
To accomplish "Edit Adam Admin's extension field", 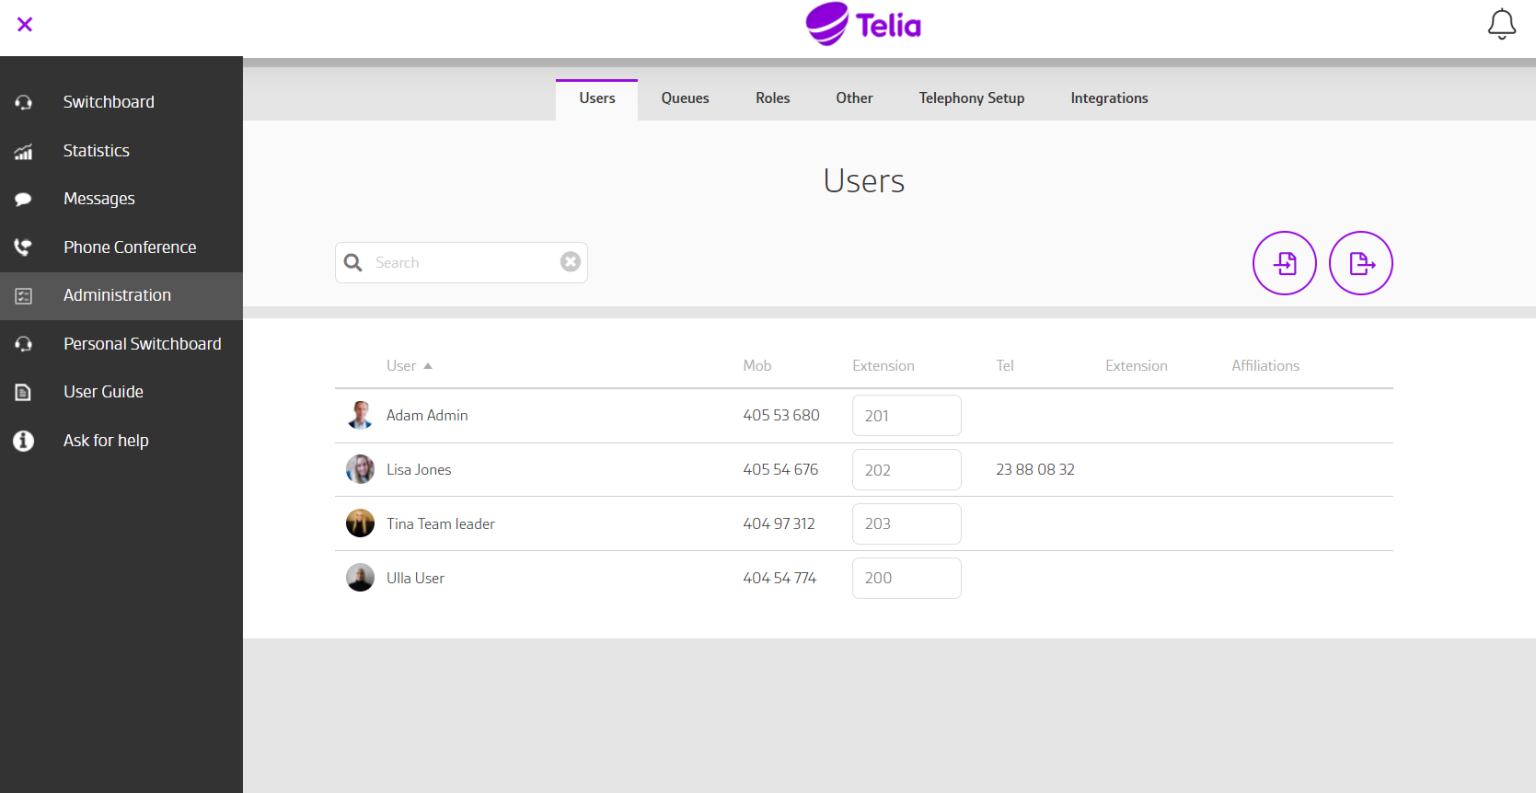I will tap(906, 415).
